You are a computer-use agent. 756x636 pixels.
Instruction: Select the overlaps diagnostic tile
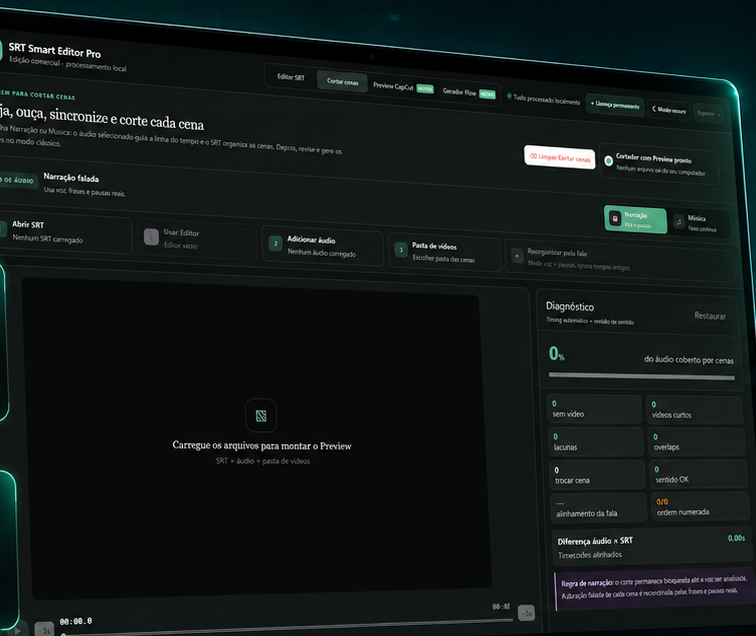(696, 443)
